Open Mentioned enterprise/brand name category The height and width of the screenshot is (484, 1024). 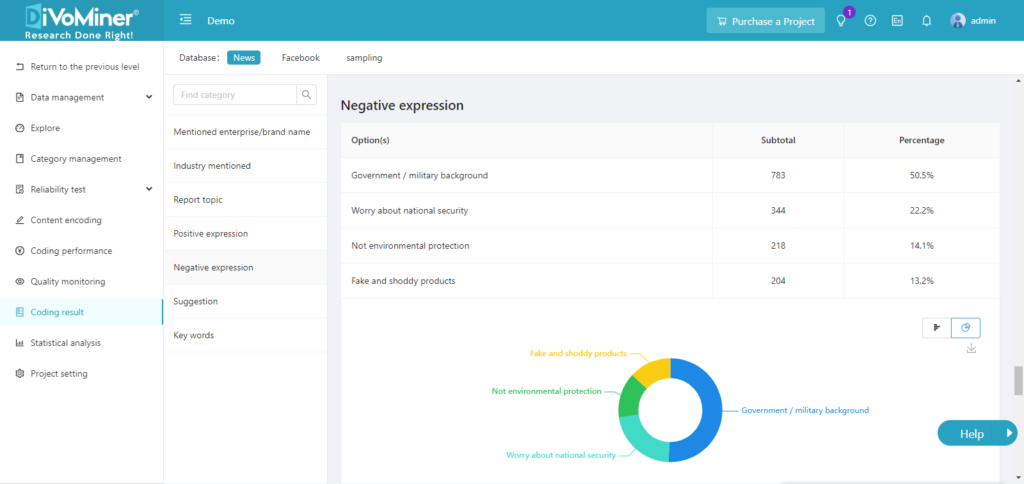[x=245, y=132]
